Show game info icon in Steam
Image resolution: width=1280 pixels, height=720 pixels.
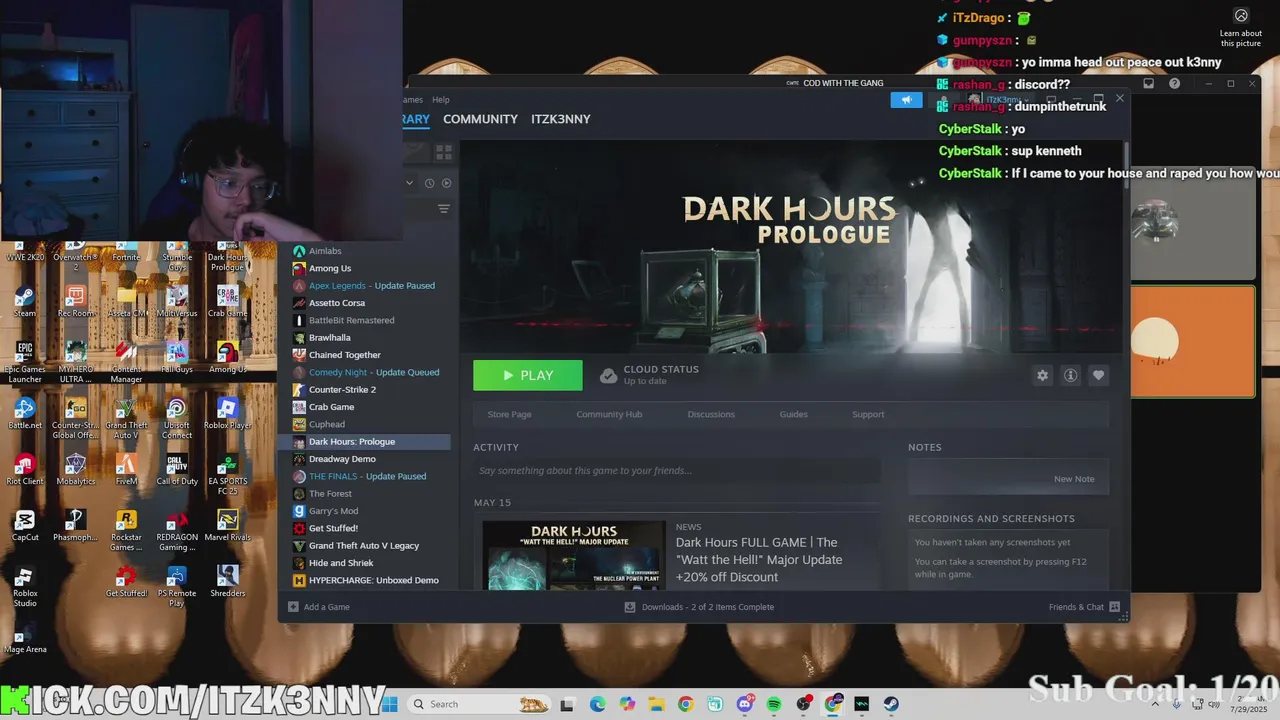click(1070, 375)
